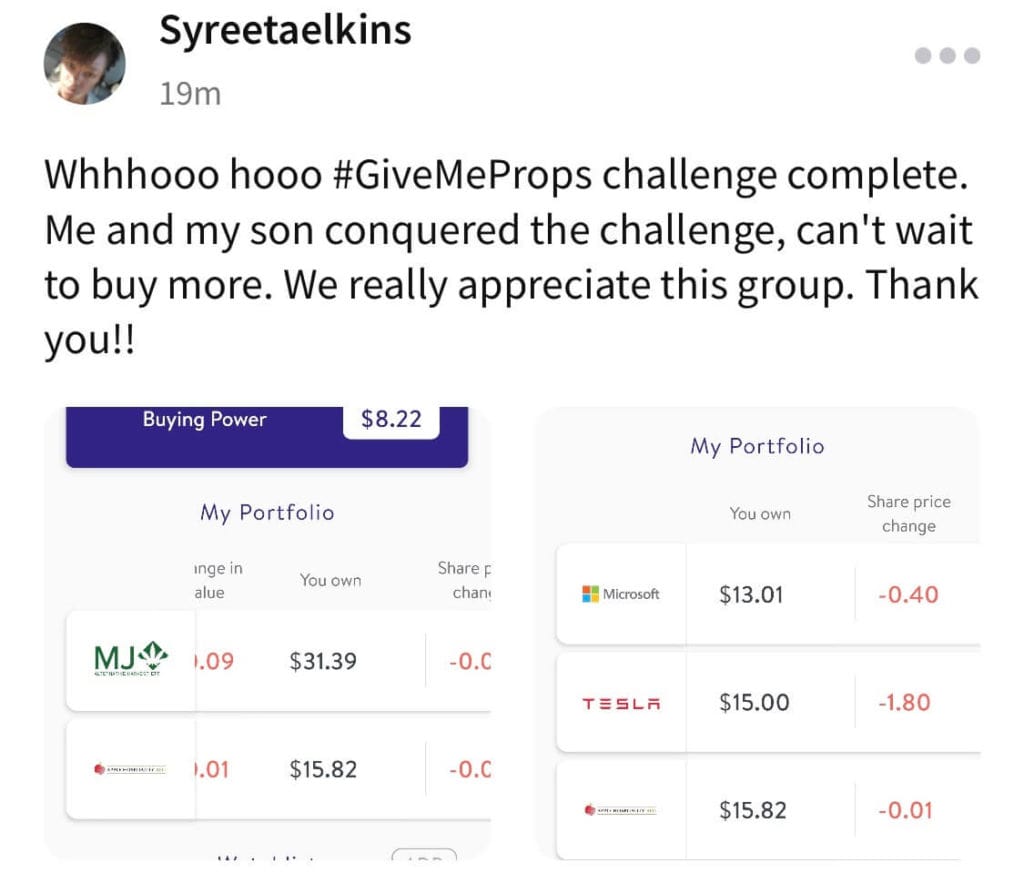
Task: Open the 19m post timestamp
Action: pos(190,93)
